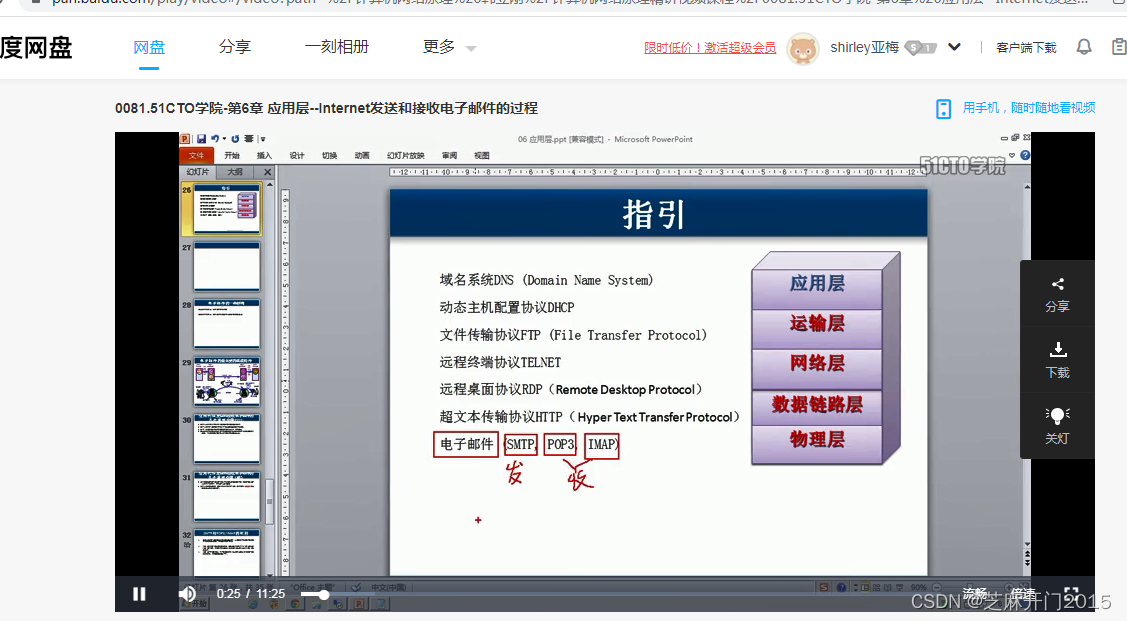Click the thumbnail pane scroll-up arrow
Viewport: 1127px width, 621px height.
click(x=270, y=185)
